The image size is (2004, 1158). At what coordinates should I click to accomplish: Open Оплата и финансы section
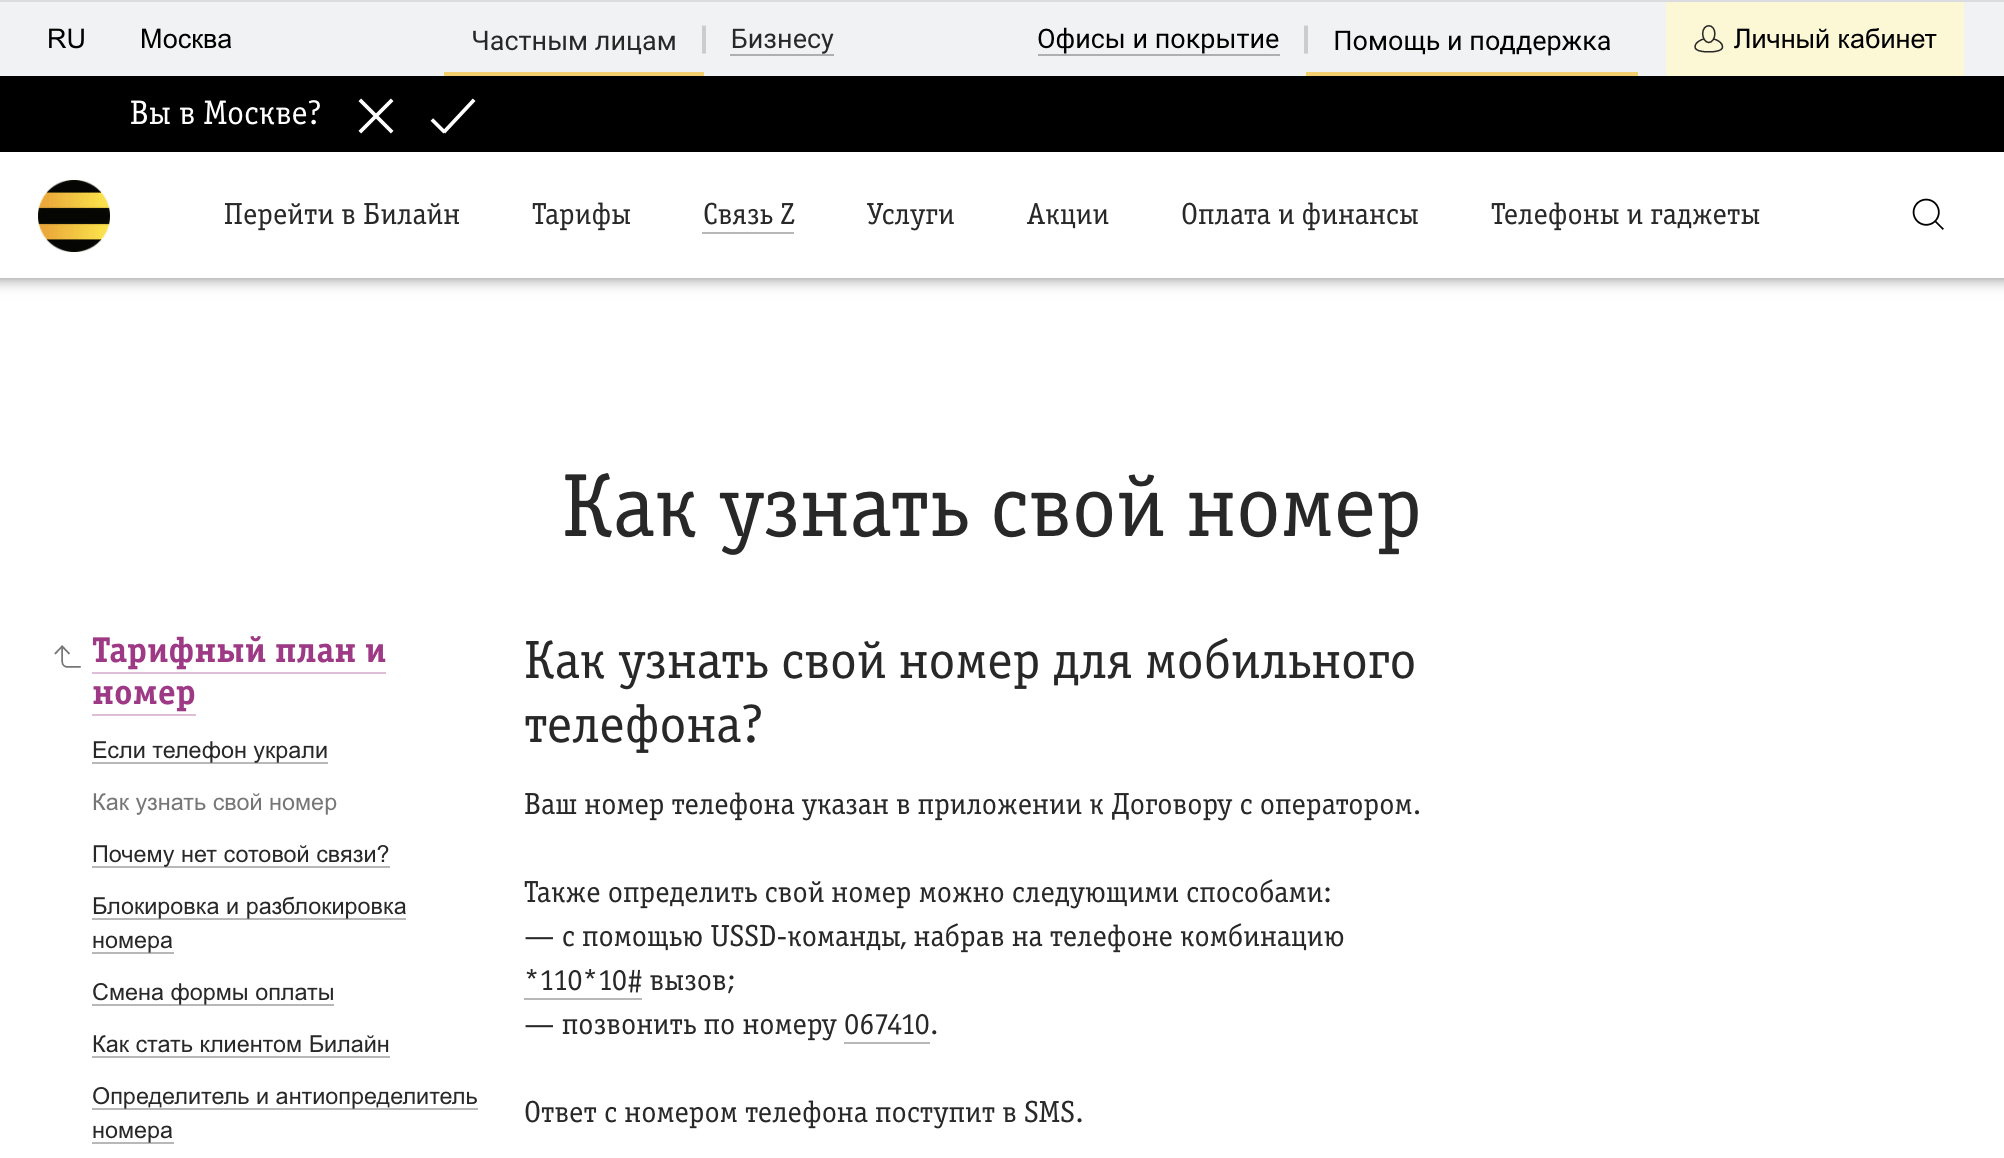(x=1300, y=214)
